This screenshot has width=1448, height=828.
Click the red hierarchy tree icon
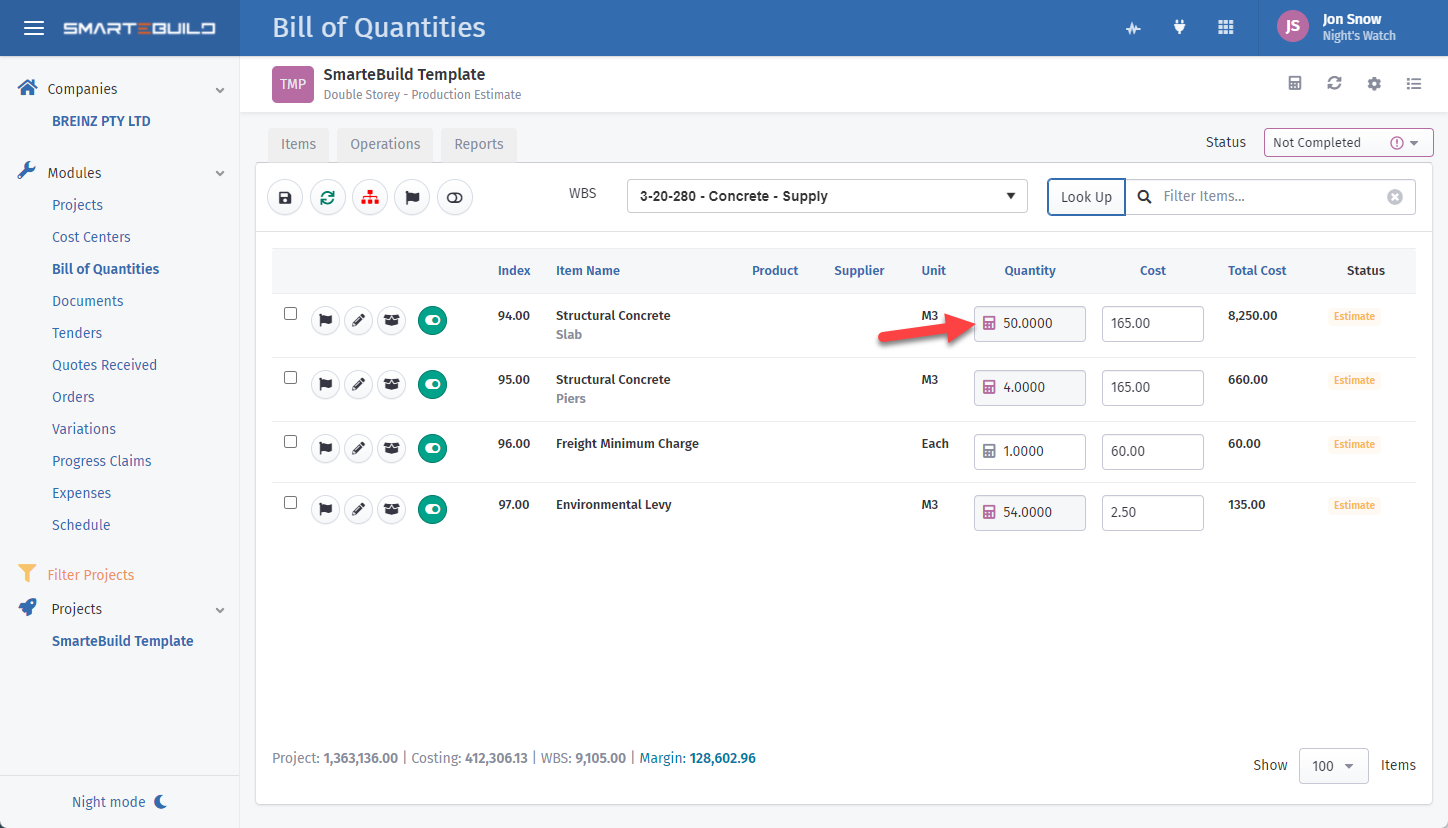[370, 198]
